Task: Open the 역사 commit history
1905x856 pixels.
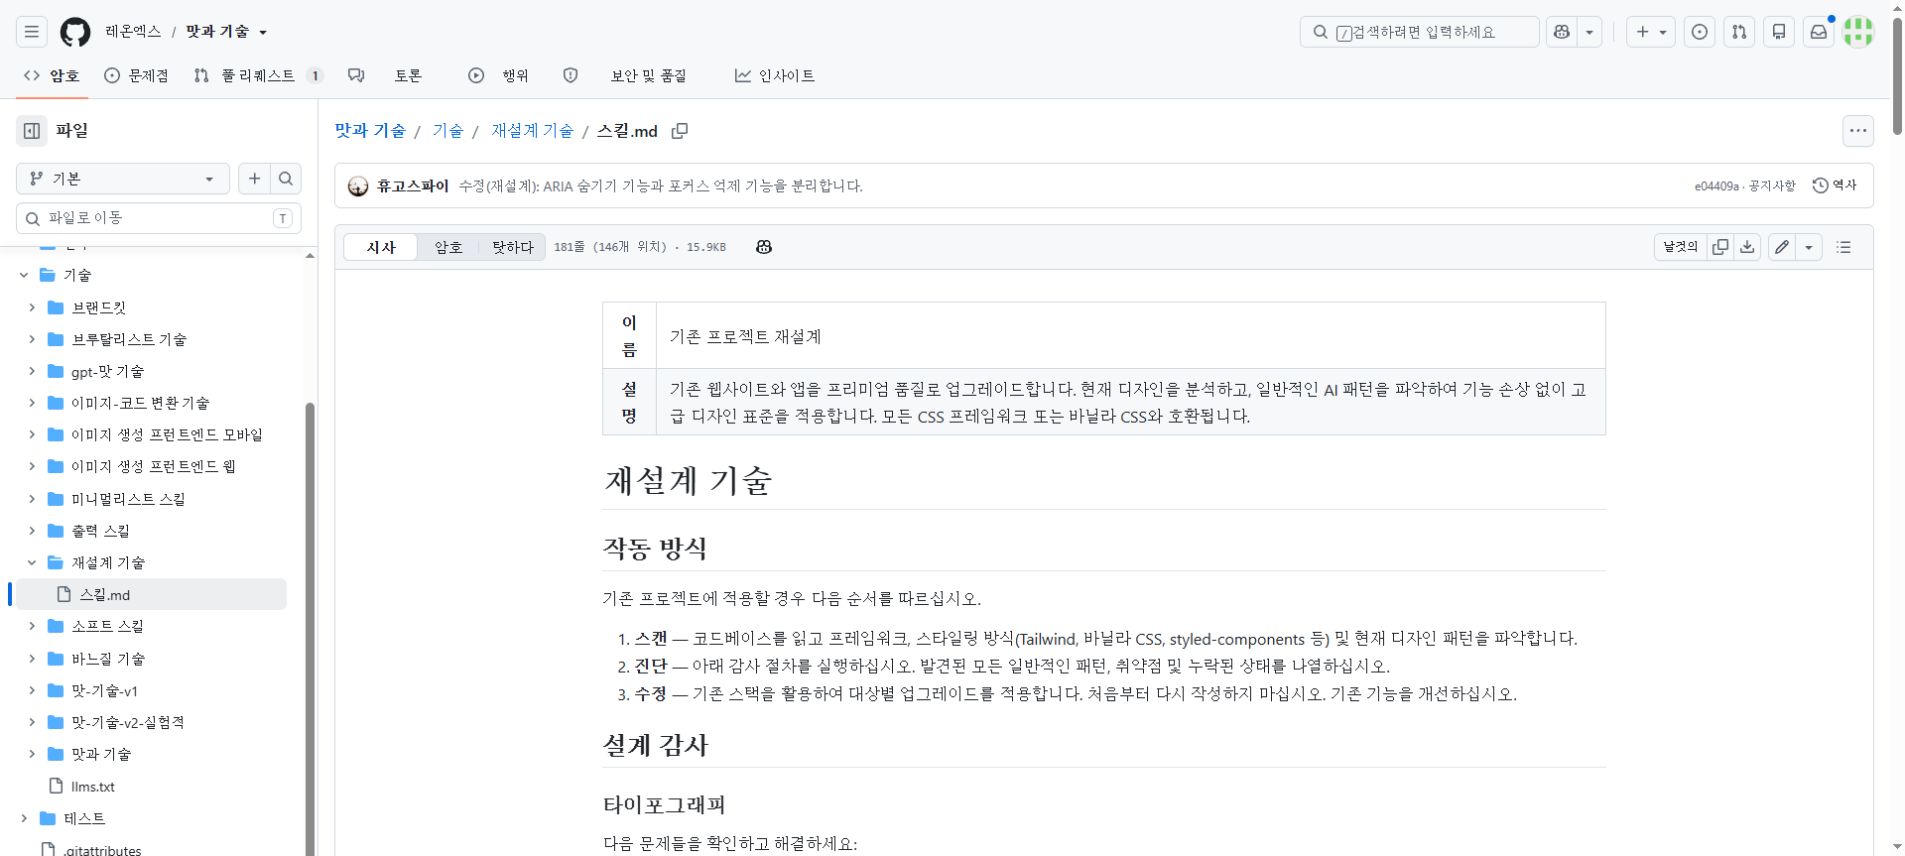Action: (x=1834, y=185)
